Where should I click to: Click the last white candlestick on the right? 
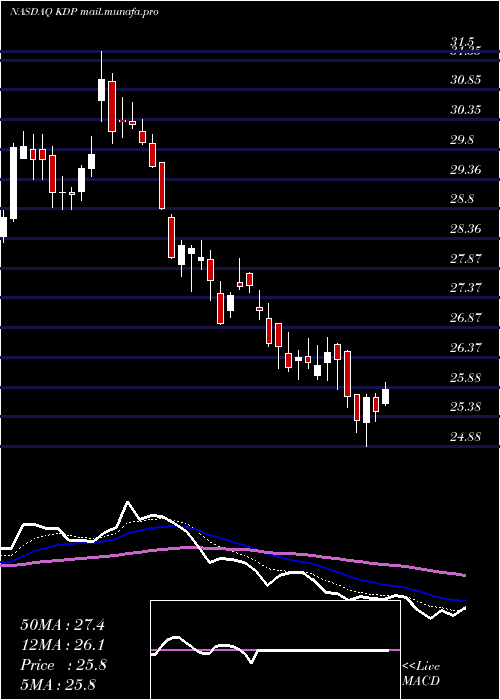click(x=385, y=396)
